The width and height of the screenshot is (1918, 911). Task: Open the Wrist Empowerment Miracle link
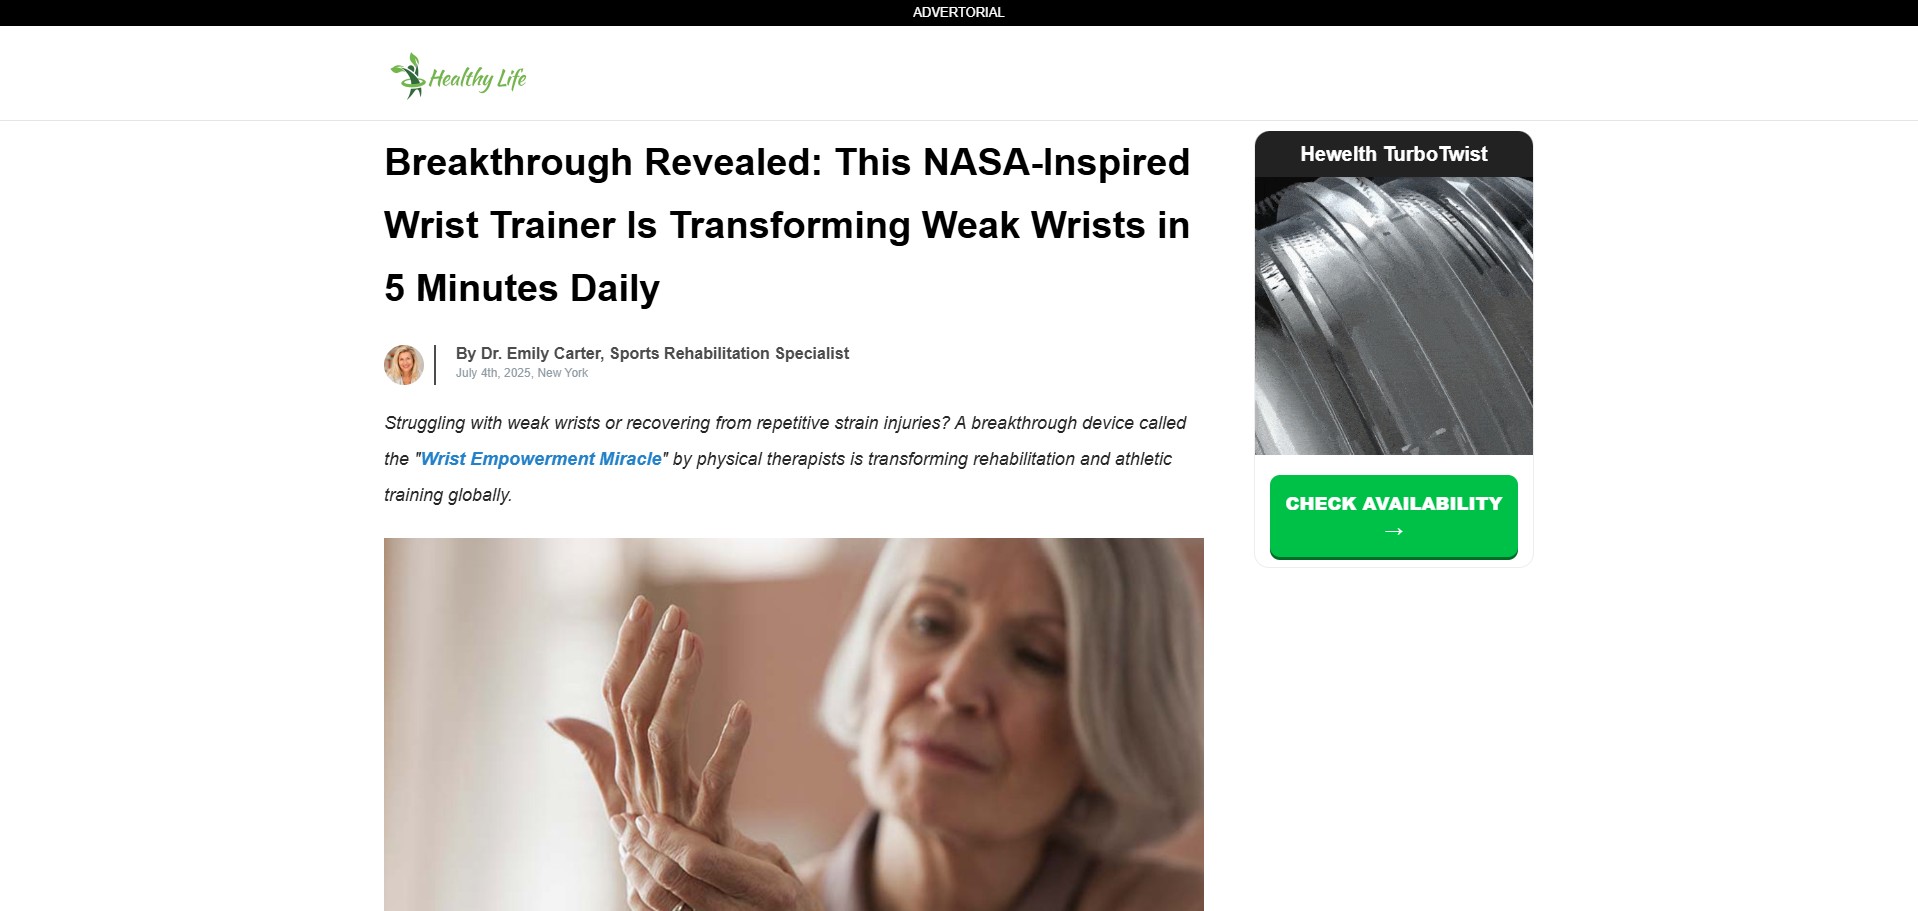tap(541, 459)
